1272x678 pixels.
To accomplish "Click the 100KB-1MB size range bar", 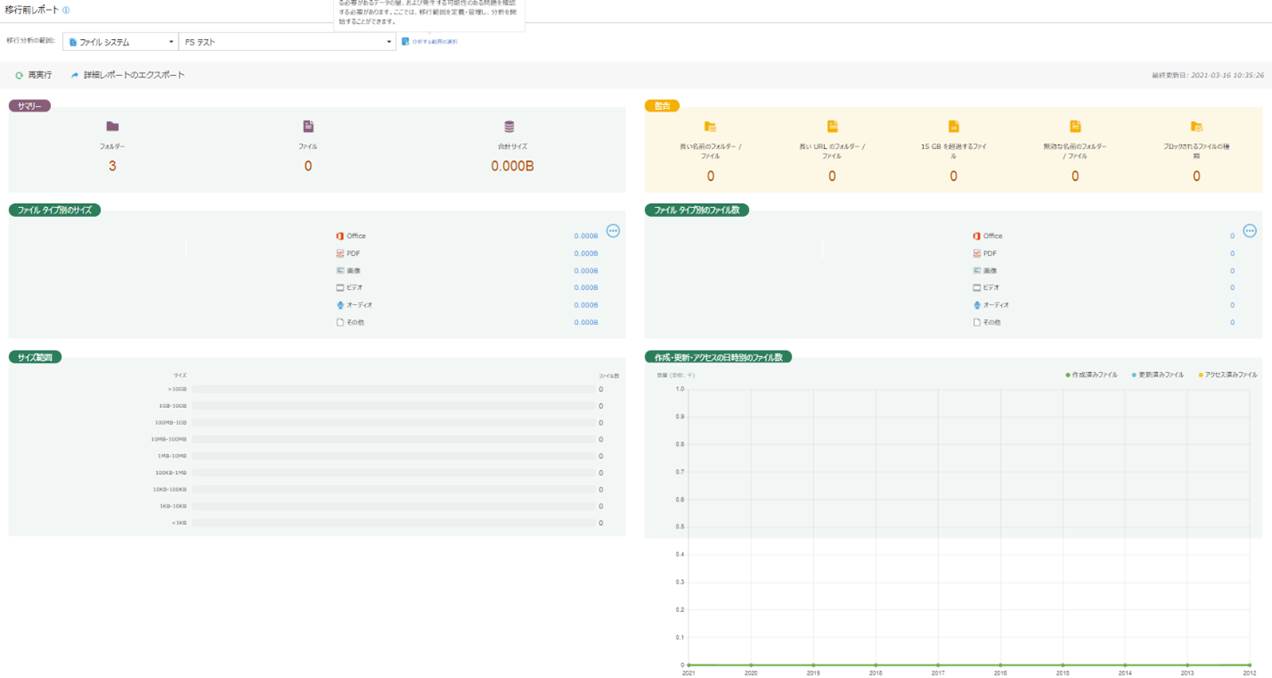I will click(x=393, y=473).
